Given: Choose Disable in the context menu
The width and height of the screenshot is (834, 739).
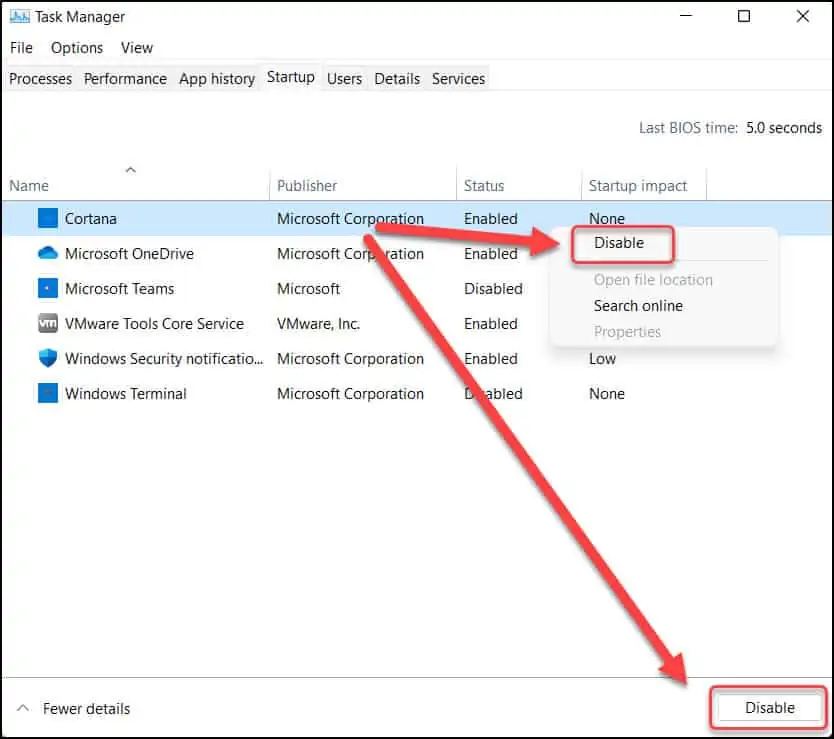Looking at the screenshot, I should point(619,243).
